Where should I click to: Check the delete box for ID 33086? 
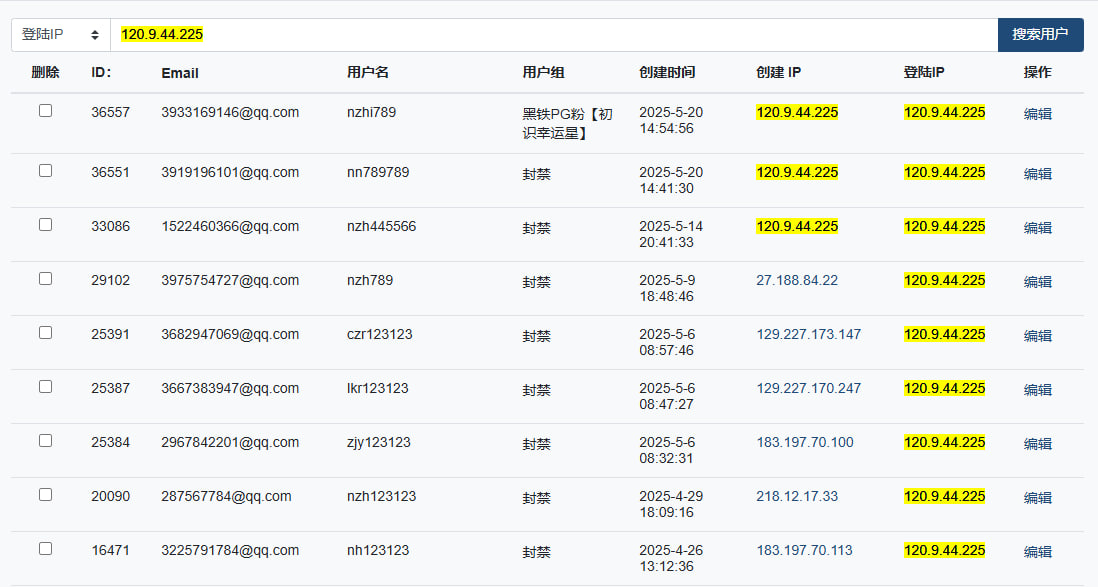[x=46, y=225]
